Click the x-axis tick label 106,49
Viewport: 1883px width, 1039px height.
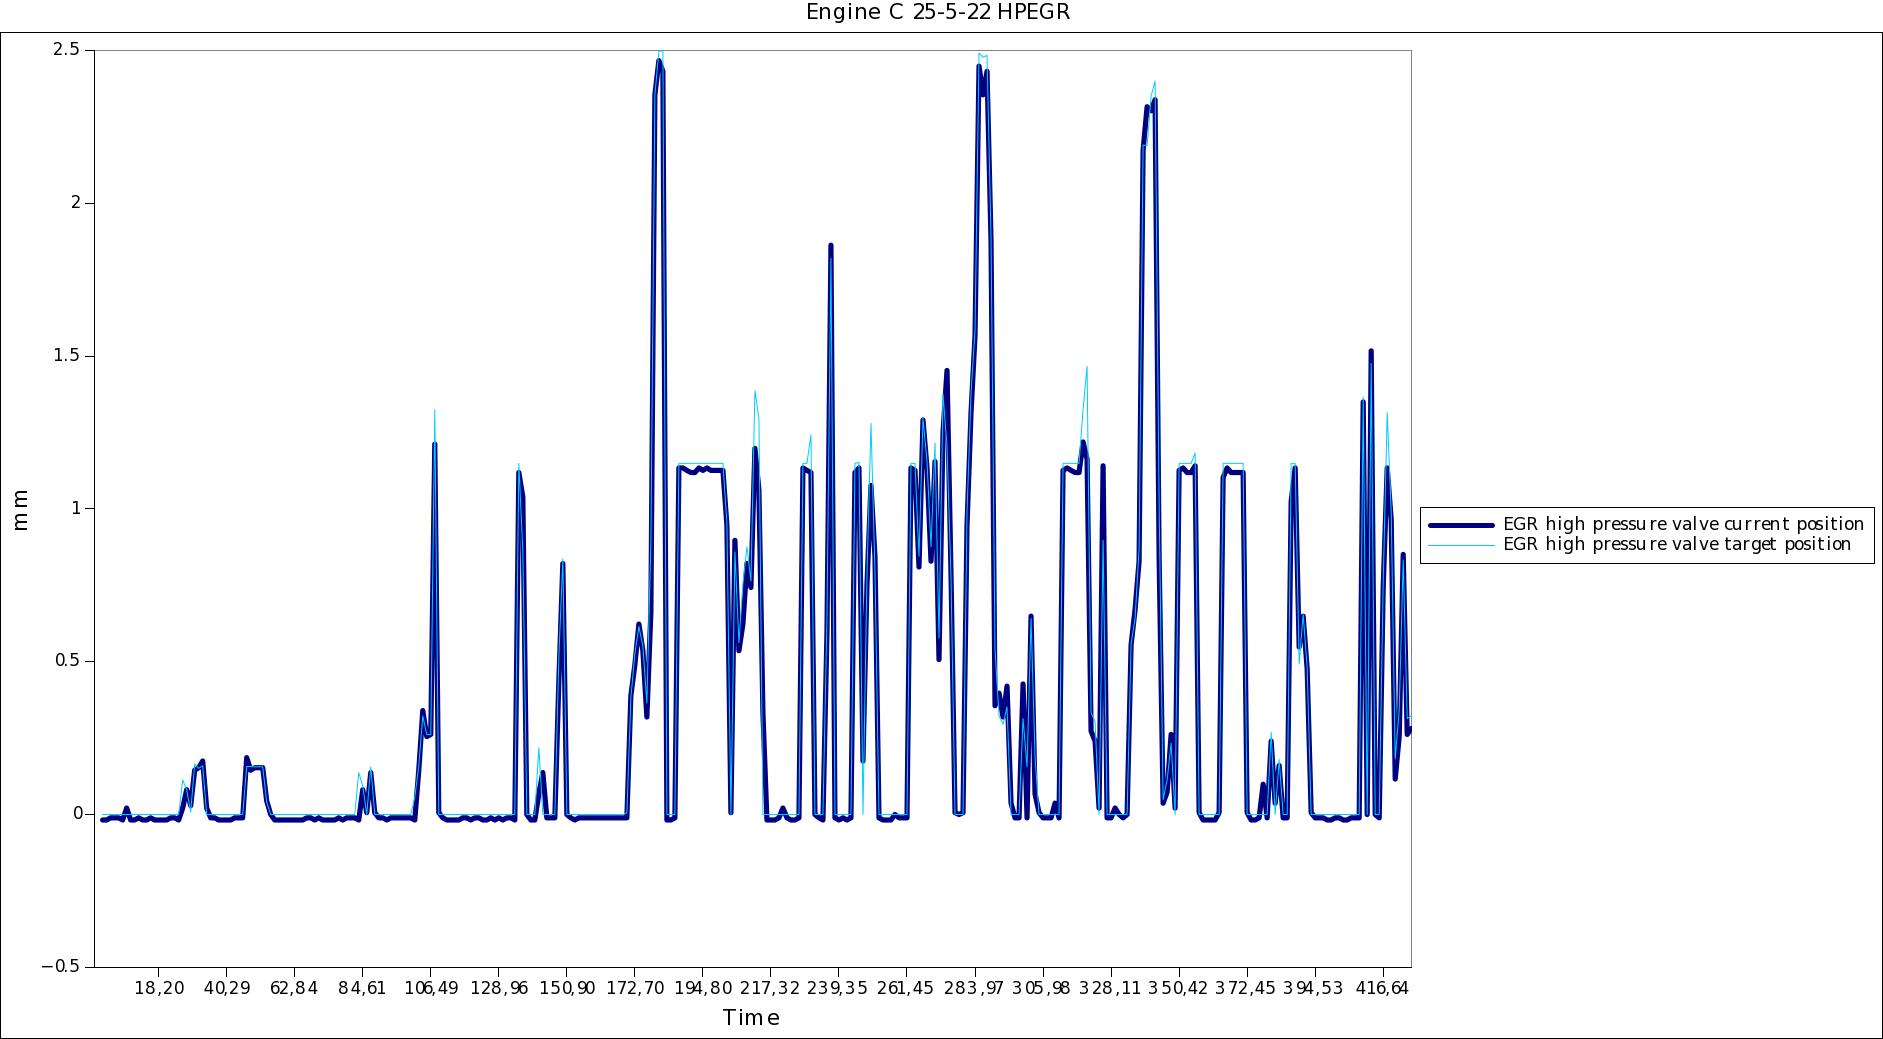coord(431,988)
